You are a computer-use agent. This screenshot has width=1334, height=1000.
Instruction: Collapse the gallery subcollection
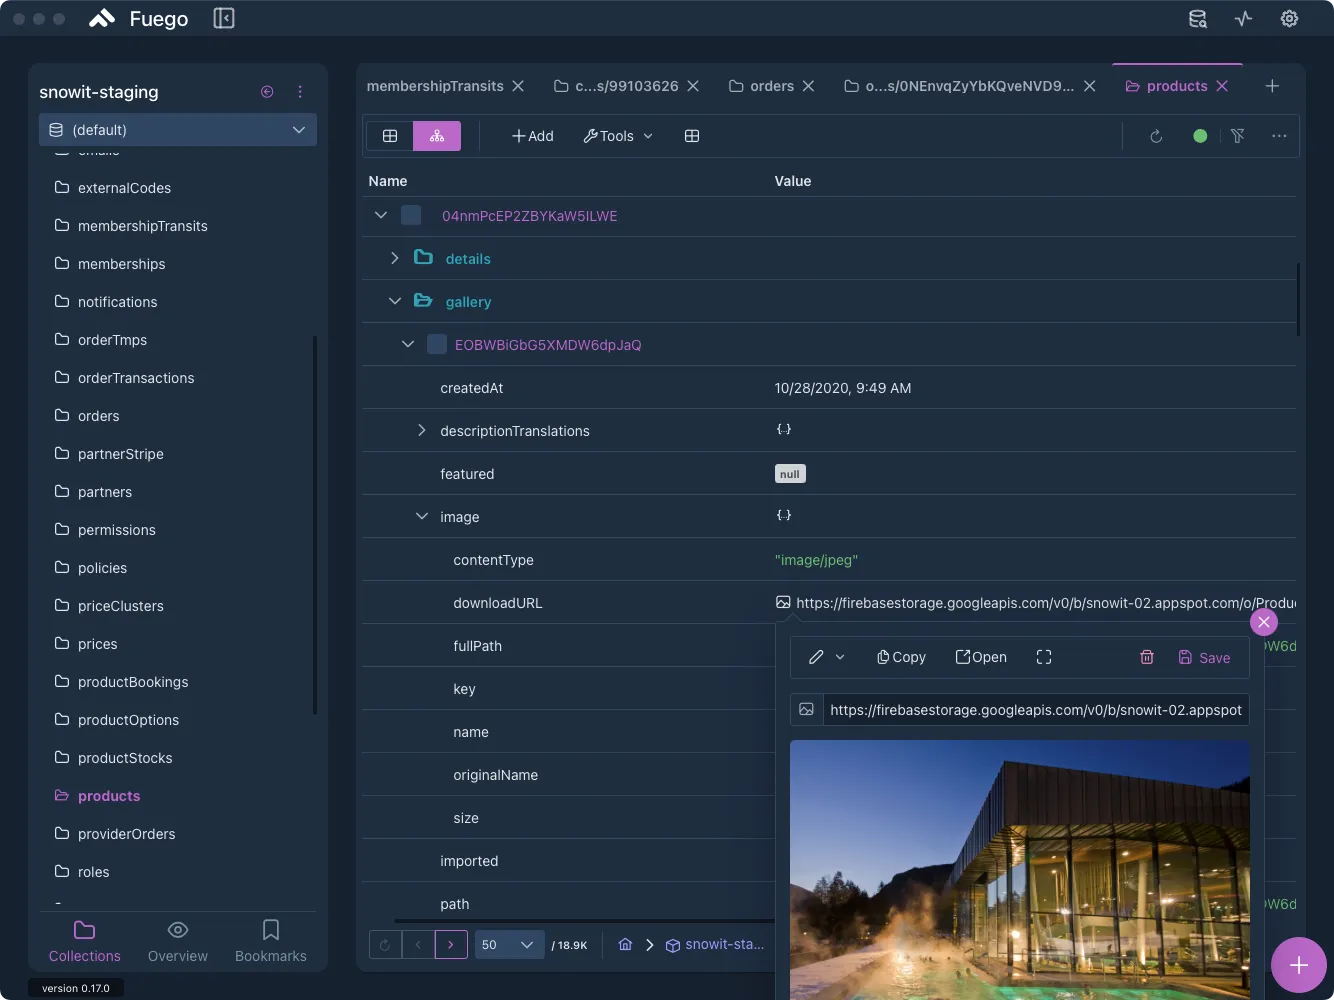click(395, 301)
